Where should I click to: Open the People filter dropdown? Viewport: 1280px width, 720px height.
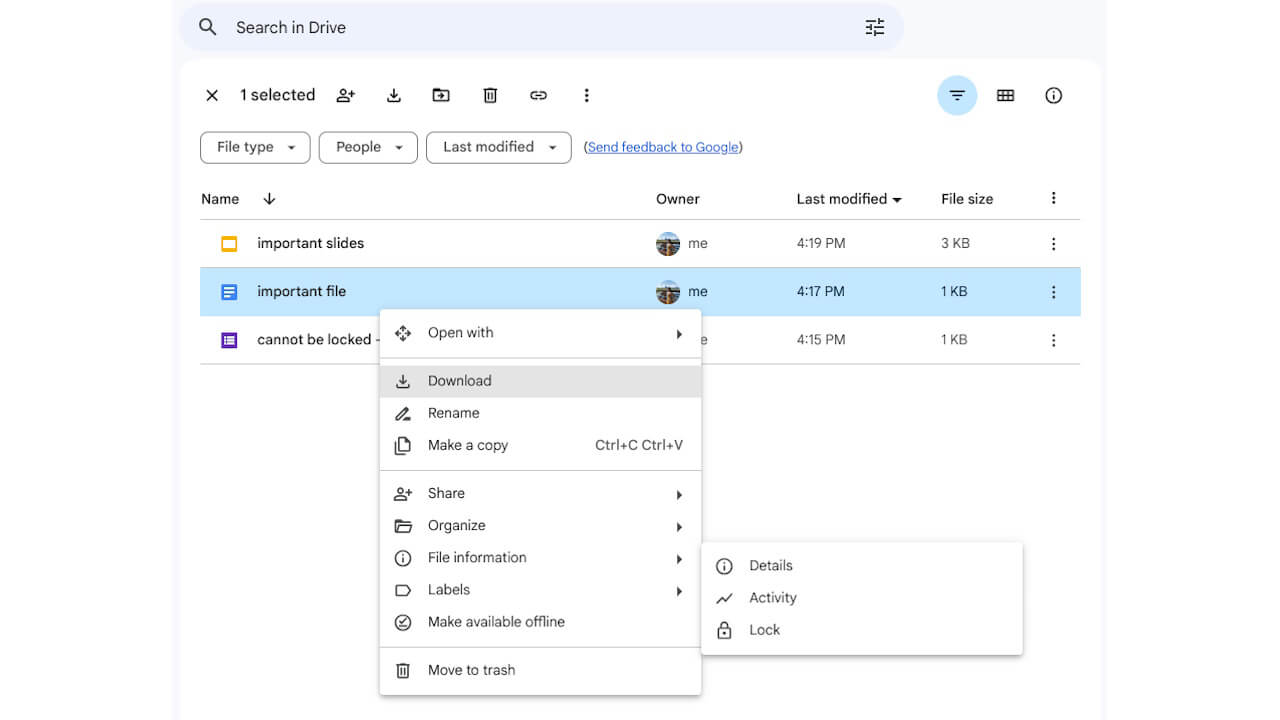click(367, 147)
